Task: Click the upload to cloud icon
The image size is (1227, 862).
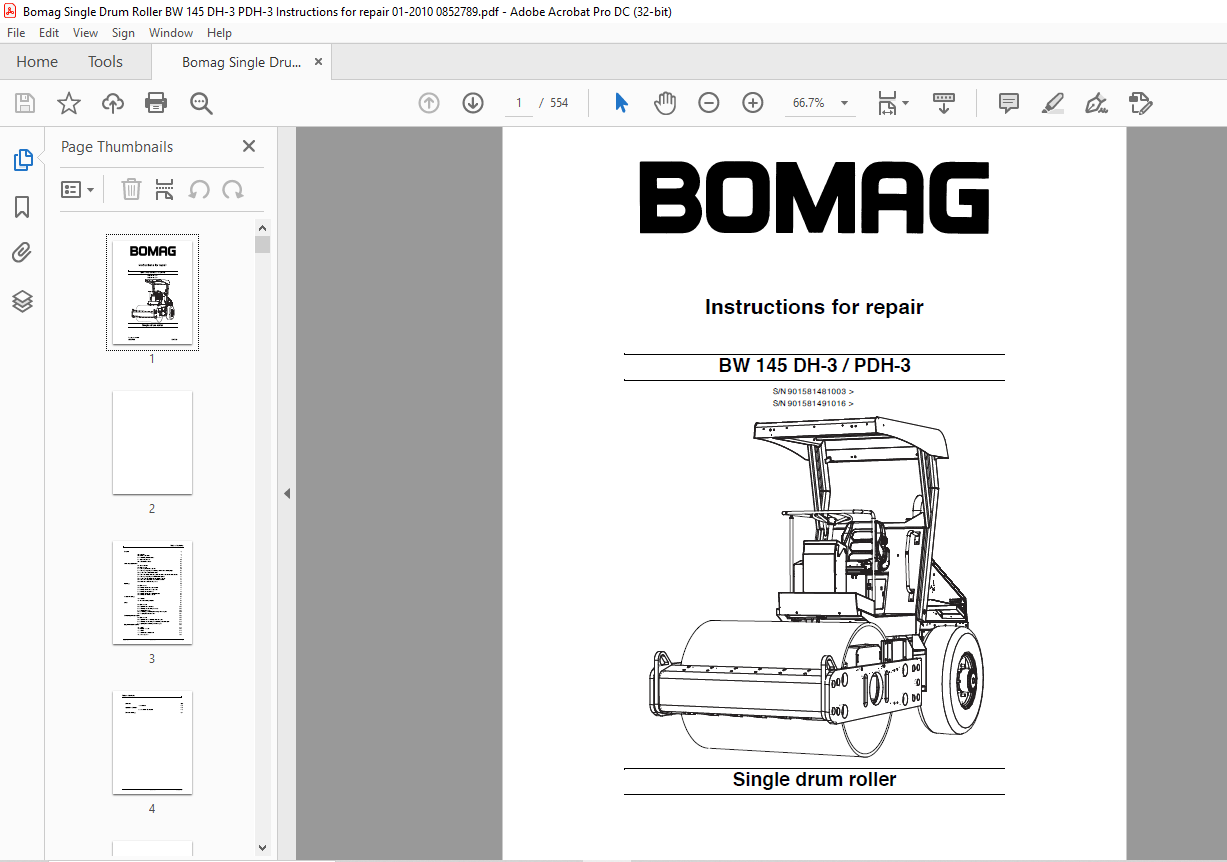Action: 113,103
